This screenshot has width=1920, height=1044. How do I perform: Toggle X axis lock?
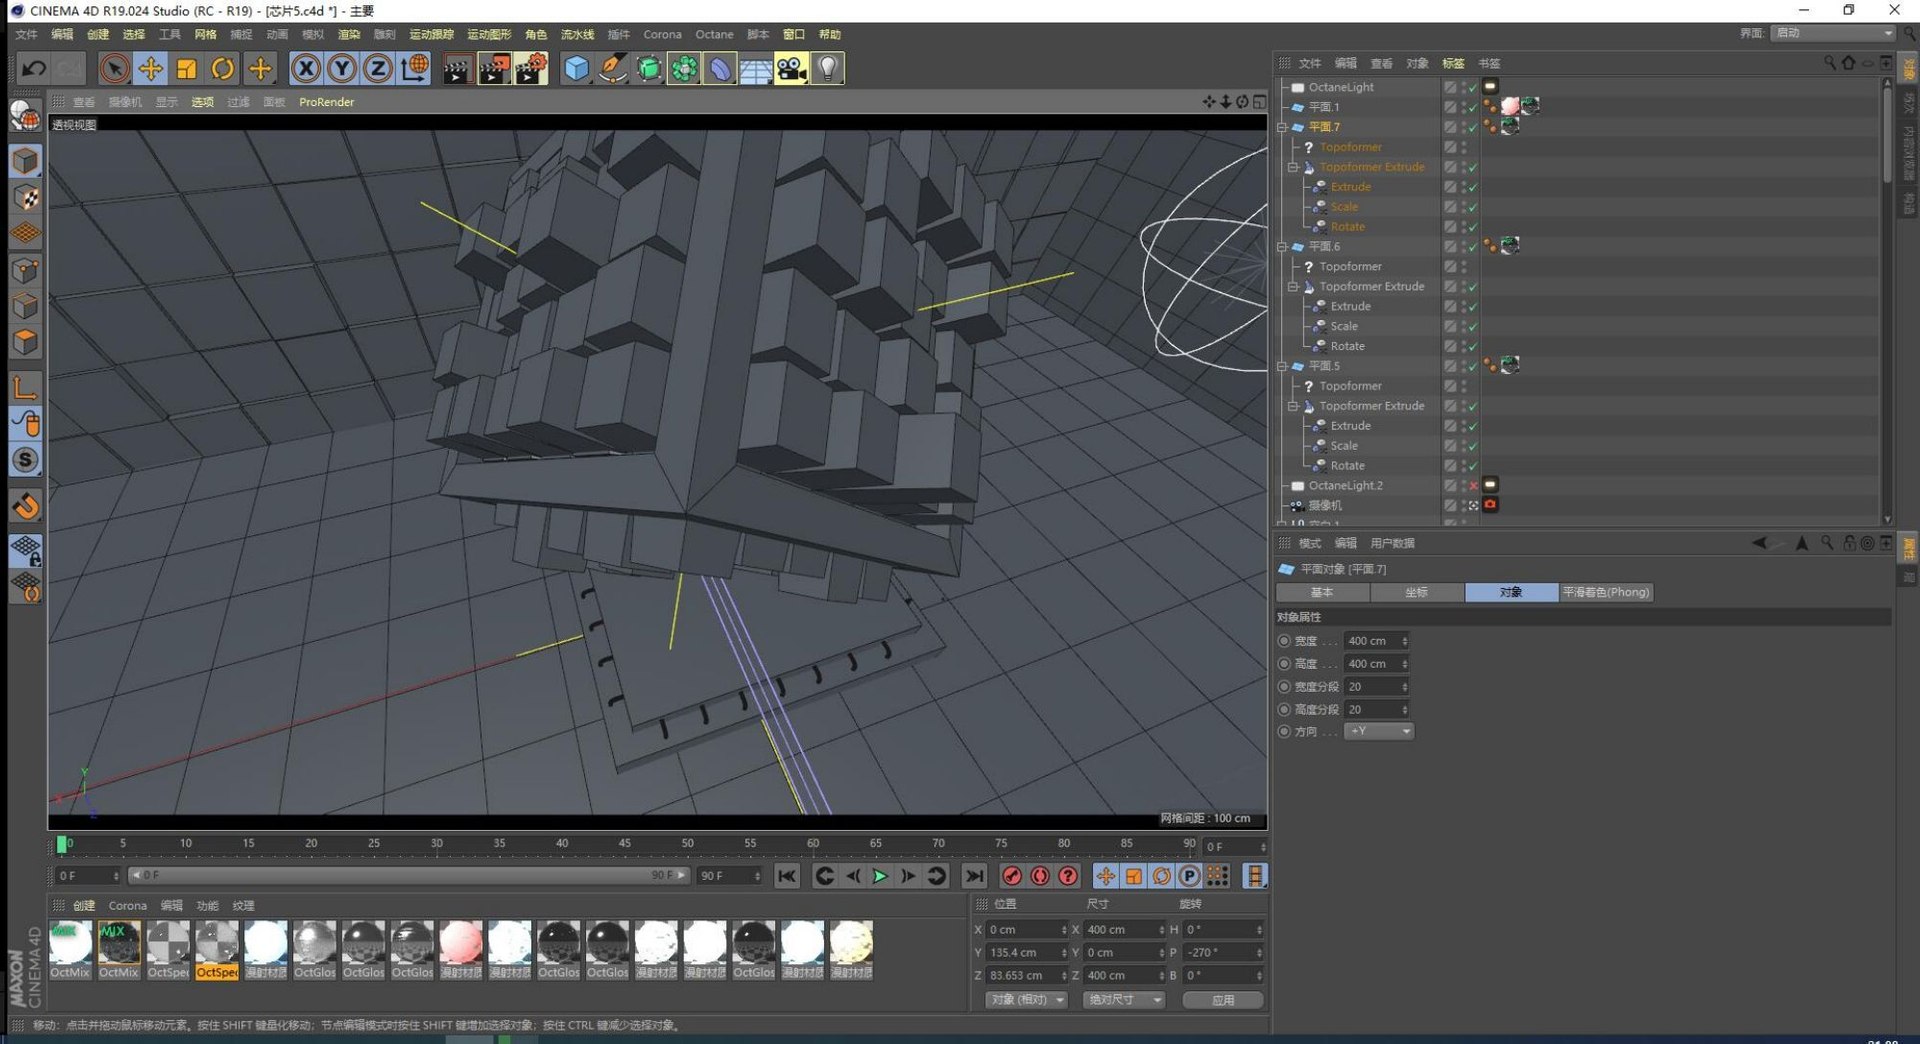pyautogui.click(x=306, y=68)
